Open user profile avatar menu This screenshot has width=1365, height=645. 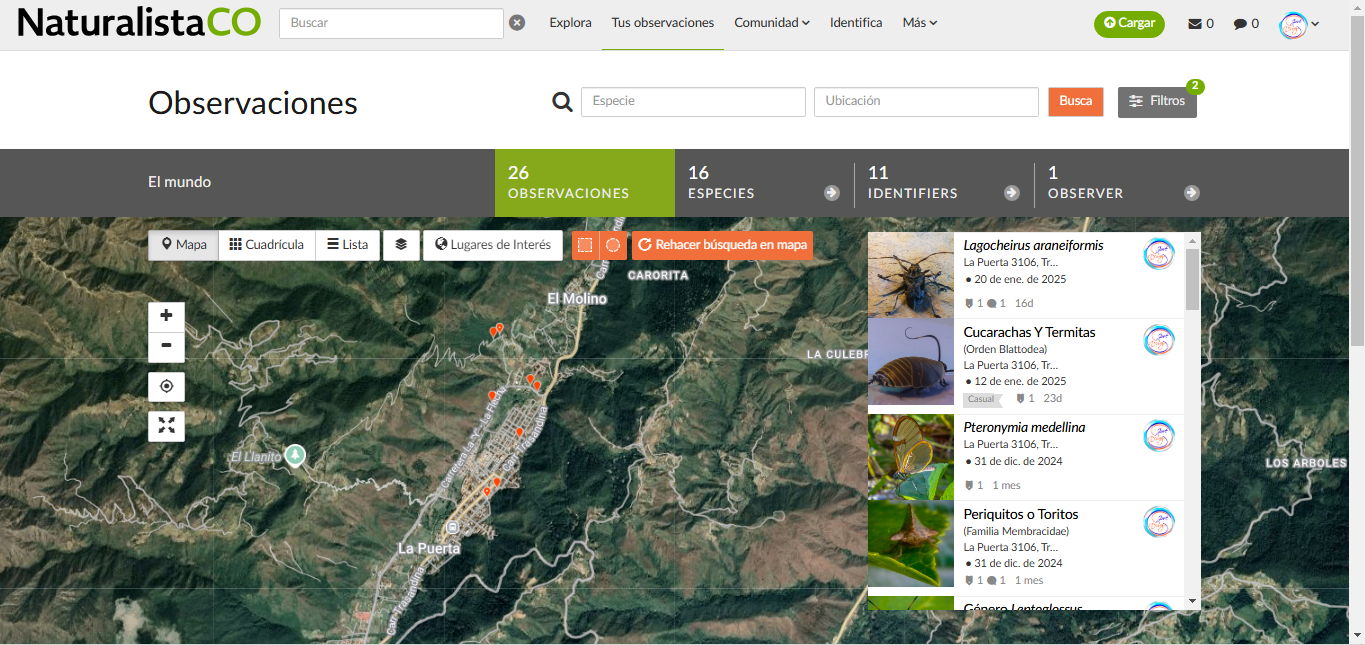(x=1299, y=25)
